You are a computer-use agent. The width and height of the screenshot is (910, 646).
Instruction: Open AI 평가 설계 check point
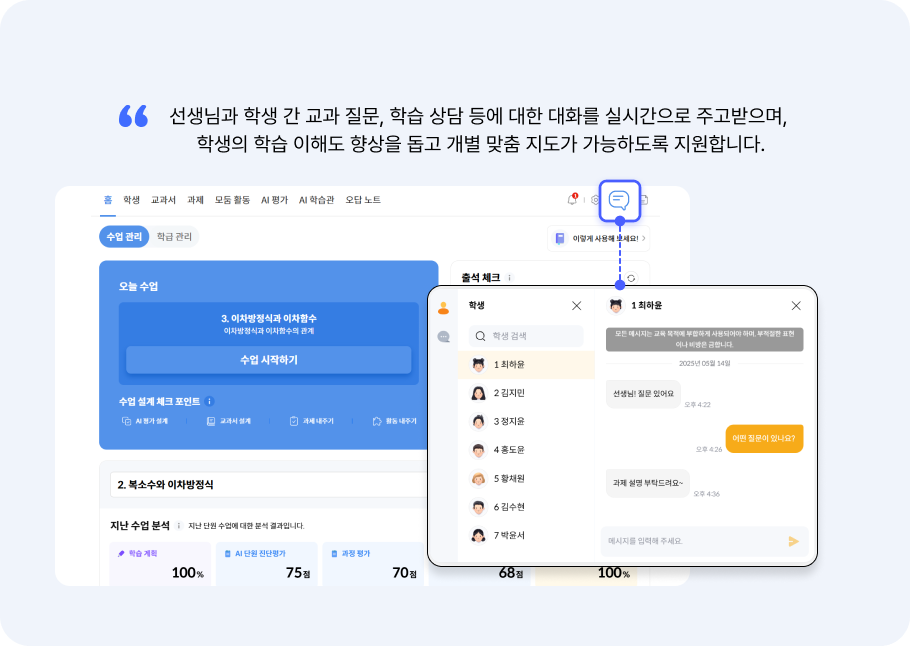(x=145, y=421)
